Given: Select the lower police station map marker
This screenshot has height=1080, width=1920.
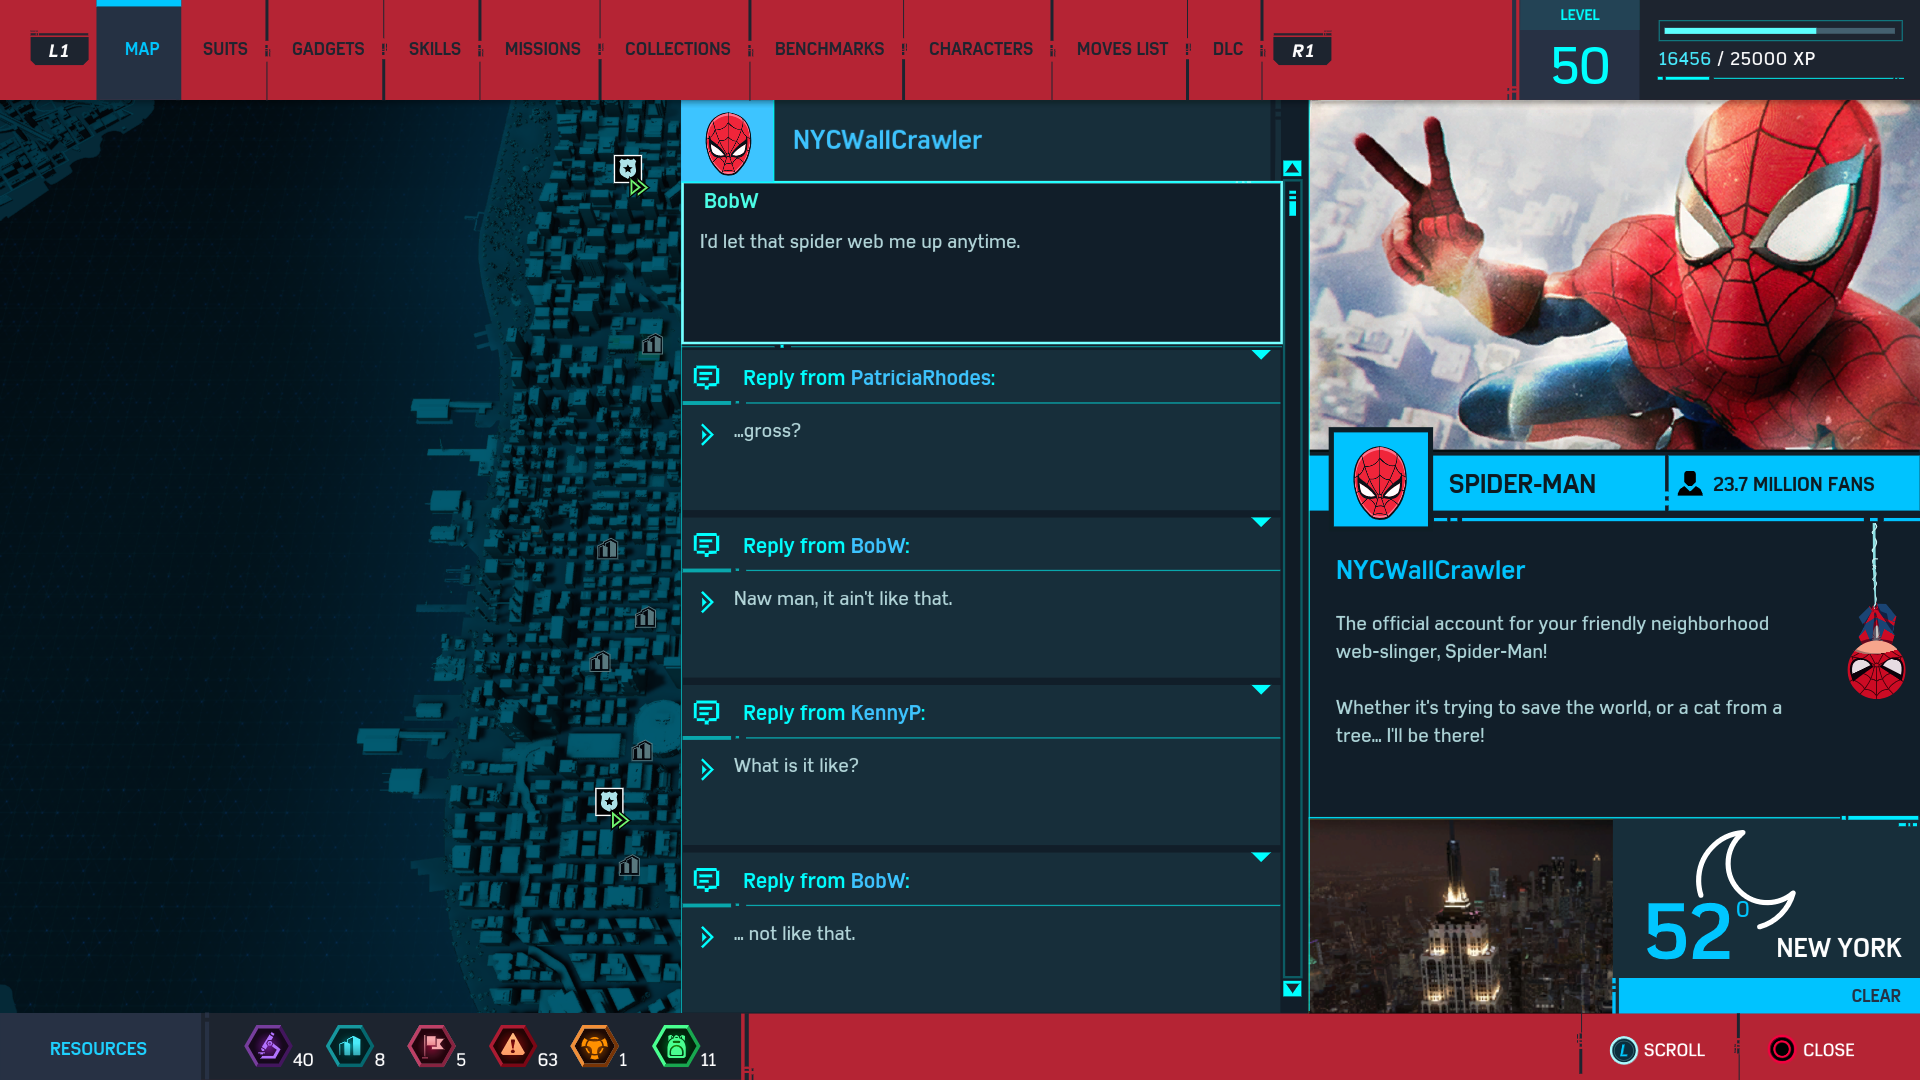Looking at the screenshot, I should [609, 802].
